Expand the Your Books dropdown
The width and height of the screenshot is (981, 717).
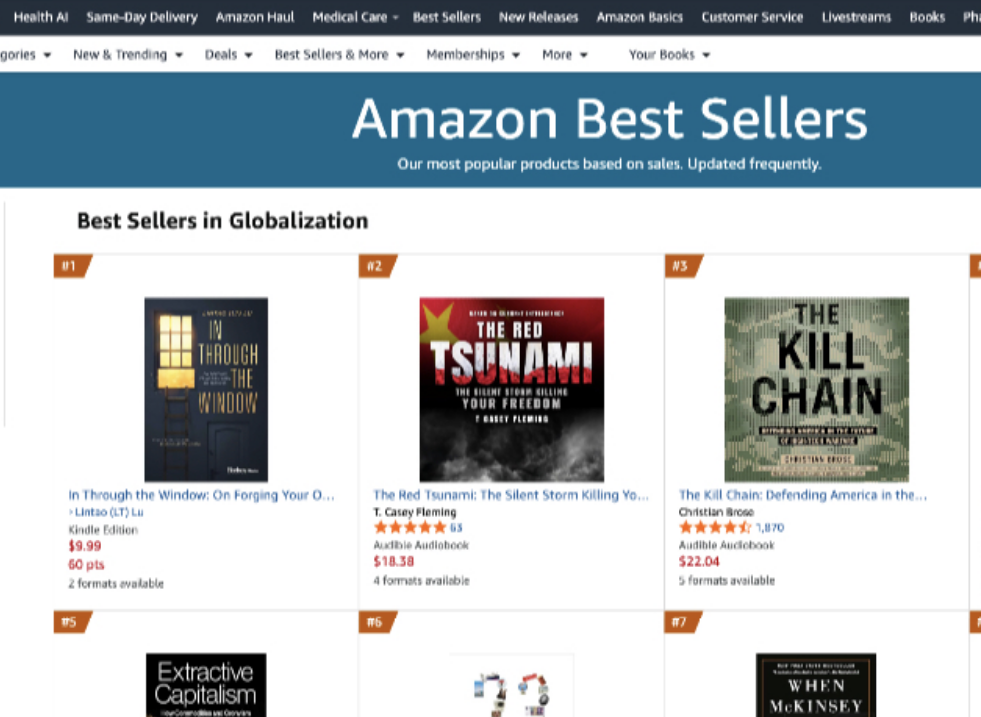point(669,55)
